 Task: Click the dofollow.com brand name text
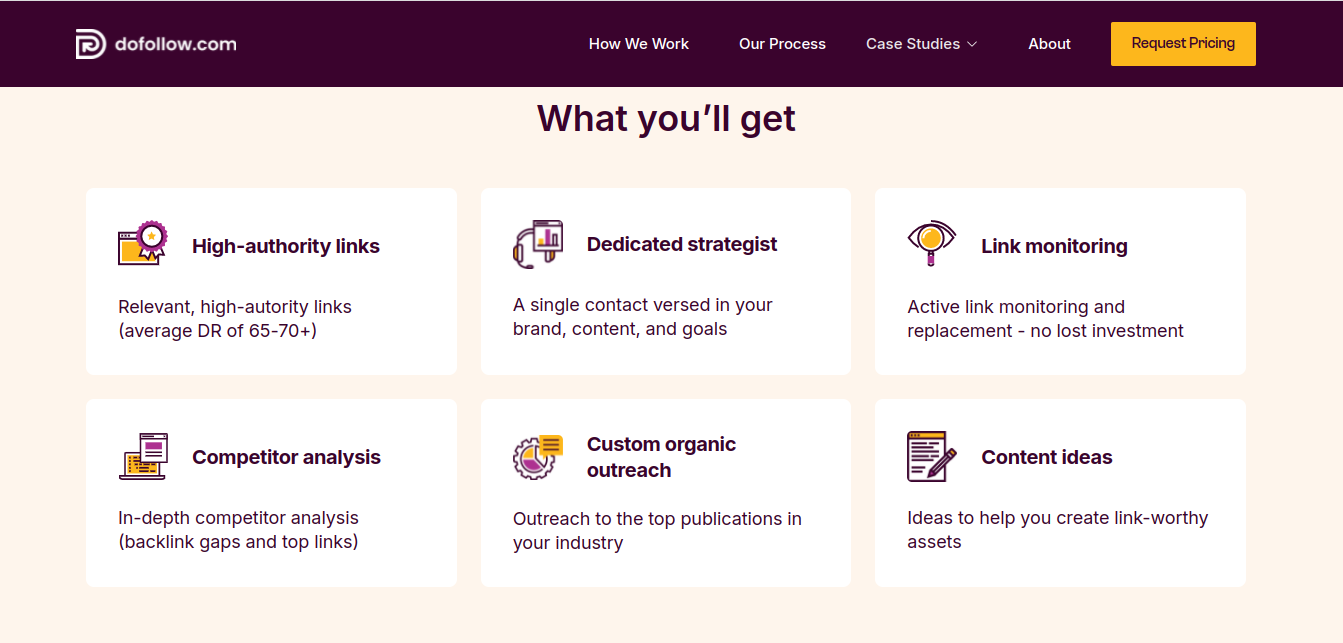tap(175, 44)
